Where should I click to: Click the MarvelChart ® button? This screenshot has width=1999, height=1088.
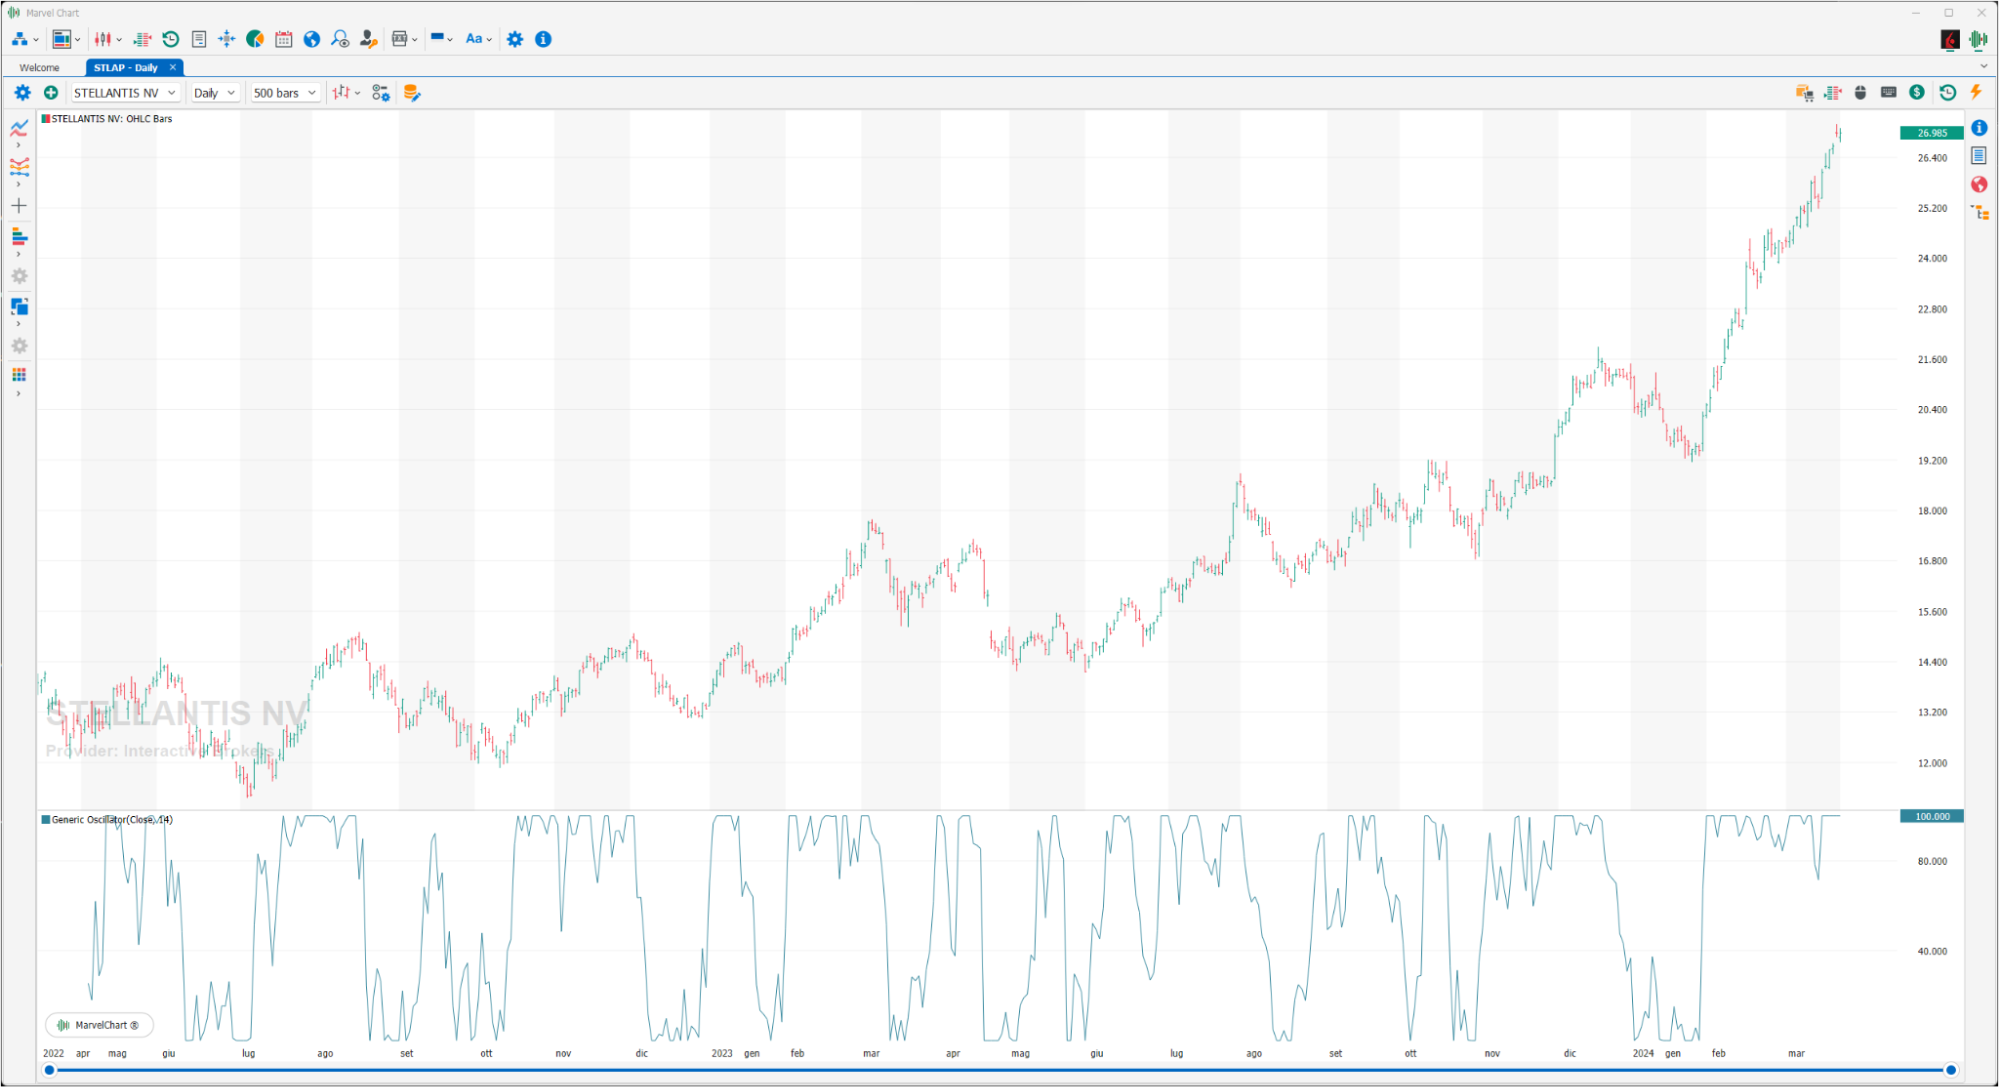(x=99, y=1025)
